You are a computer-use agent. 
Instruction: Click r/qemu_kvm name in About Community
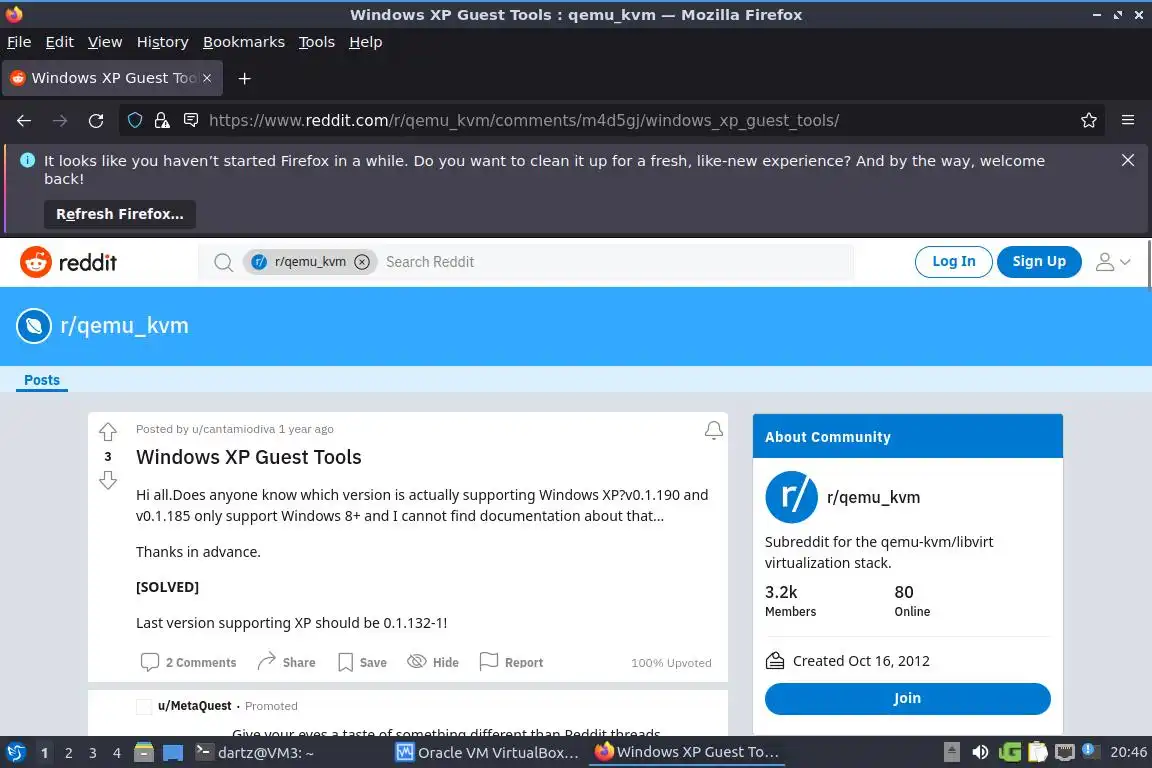click(x=873, y=498)
